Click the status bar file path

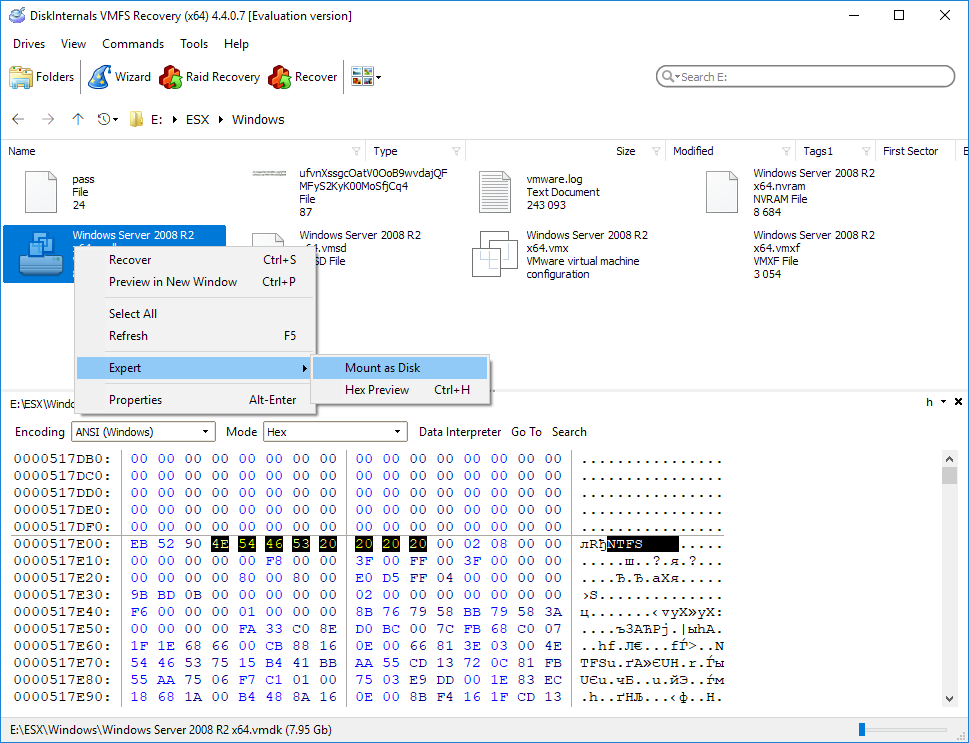pos(171,729)
